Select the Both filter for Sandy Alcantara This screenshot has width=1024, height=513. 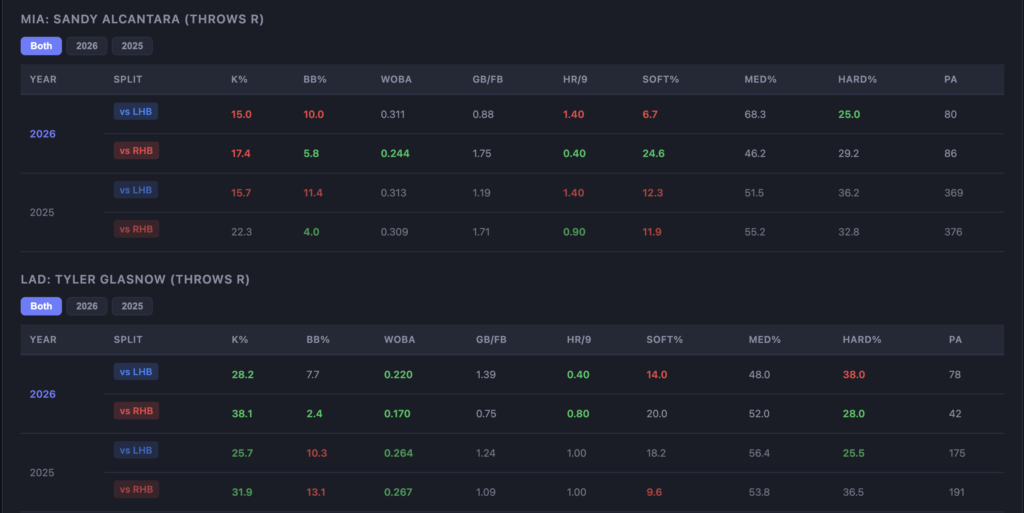tap(41, 46)
